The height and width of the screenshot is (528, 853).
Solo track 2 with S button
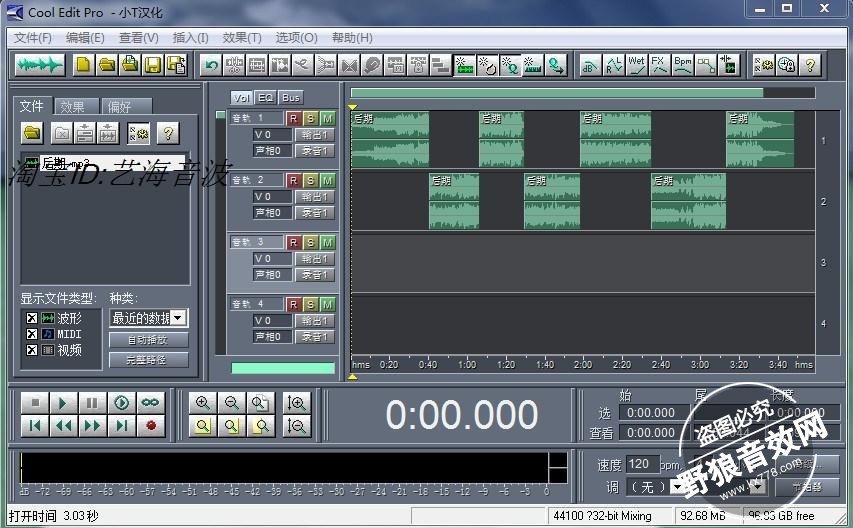pos(310,181)
